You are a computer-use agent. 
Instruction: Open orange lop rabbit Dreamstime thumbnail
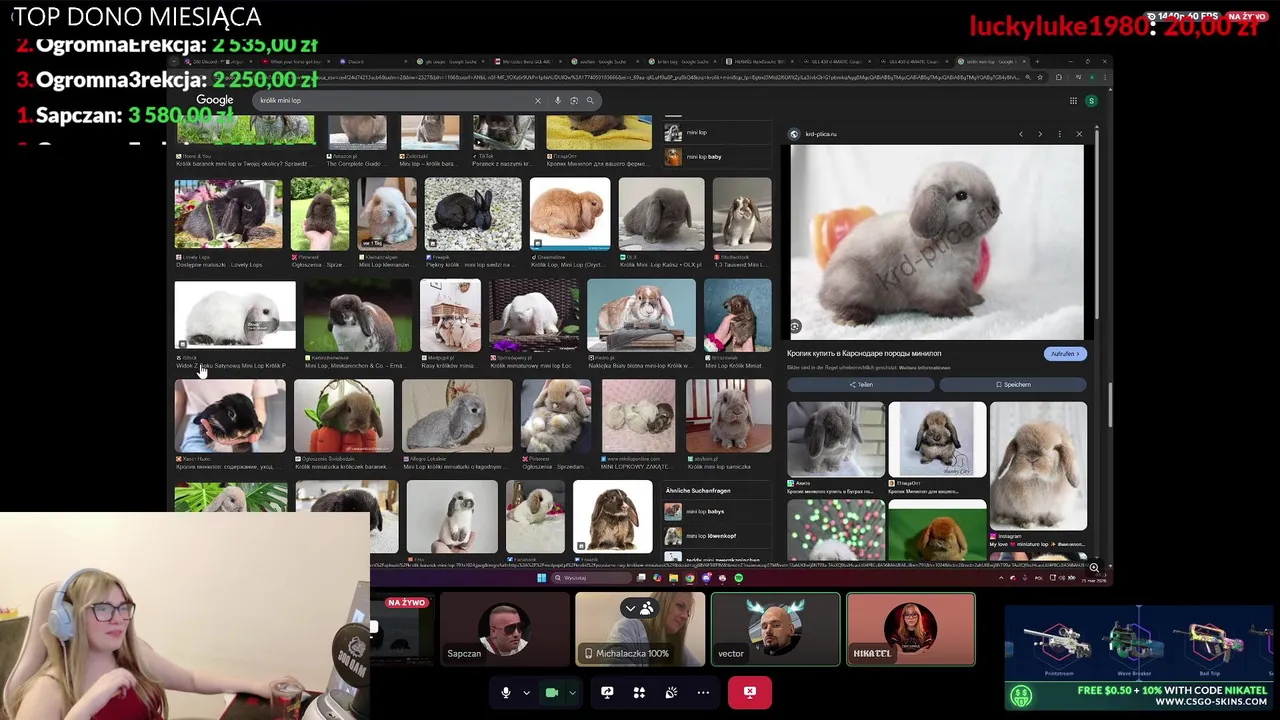click(x=570, y=214)
